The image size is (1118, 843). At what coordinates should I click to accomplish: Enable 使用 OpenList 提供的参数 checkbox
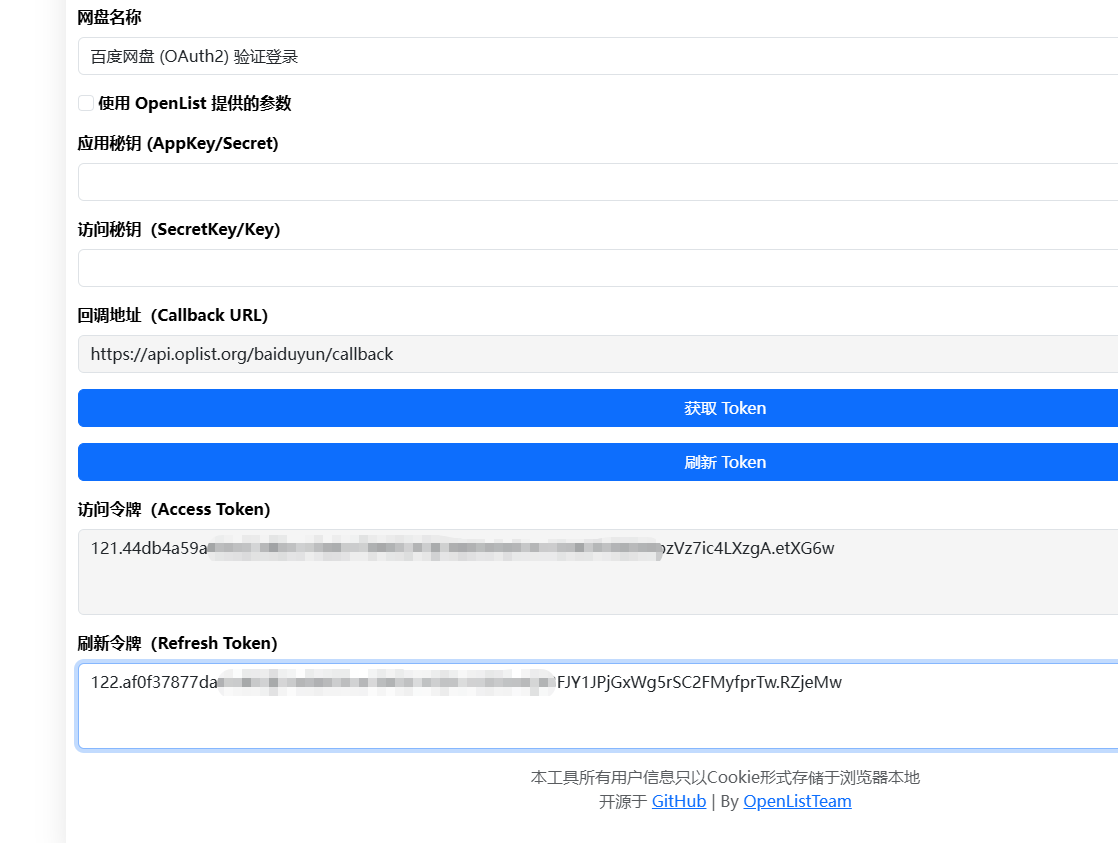click(86, 103)
